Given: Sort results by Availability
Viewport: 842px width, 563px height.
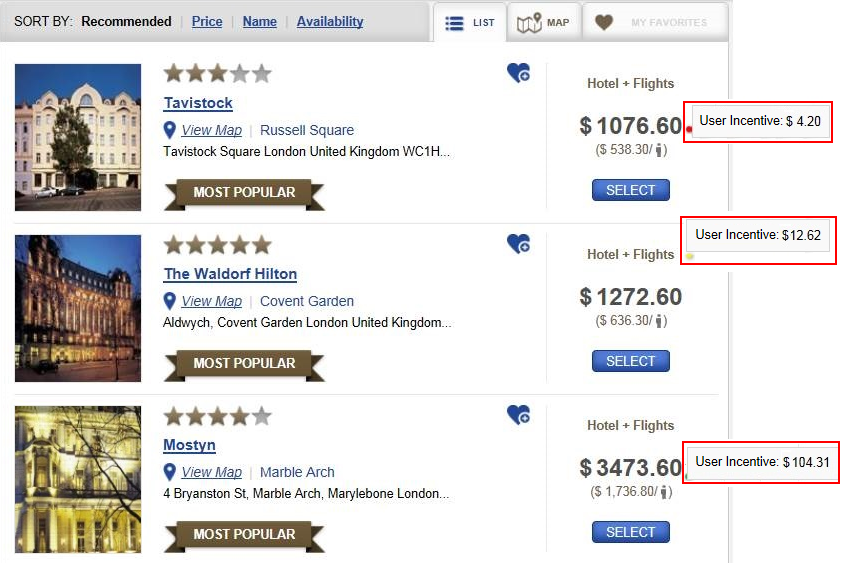Looking at the screenshot, I should pos(330,21).
